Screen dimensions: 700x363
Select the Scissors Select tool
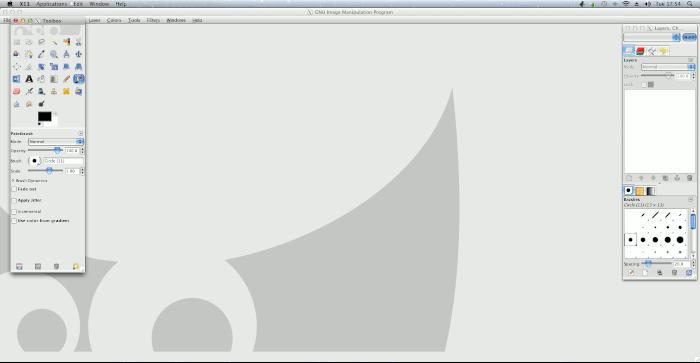[79, 42]
